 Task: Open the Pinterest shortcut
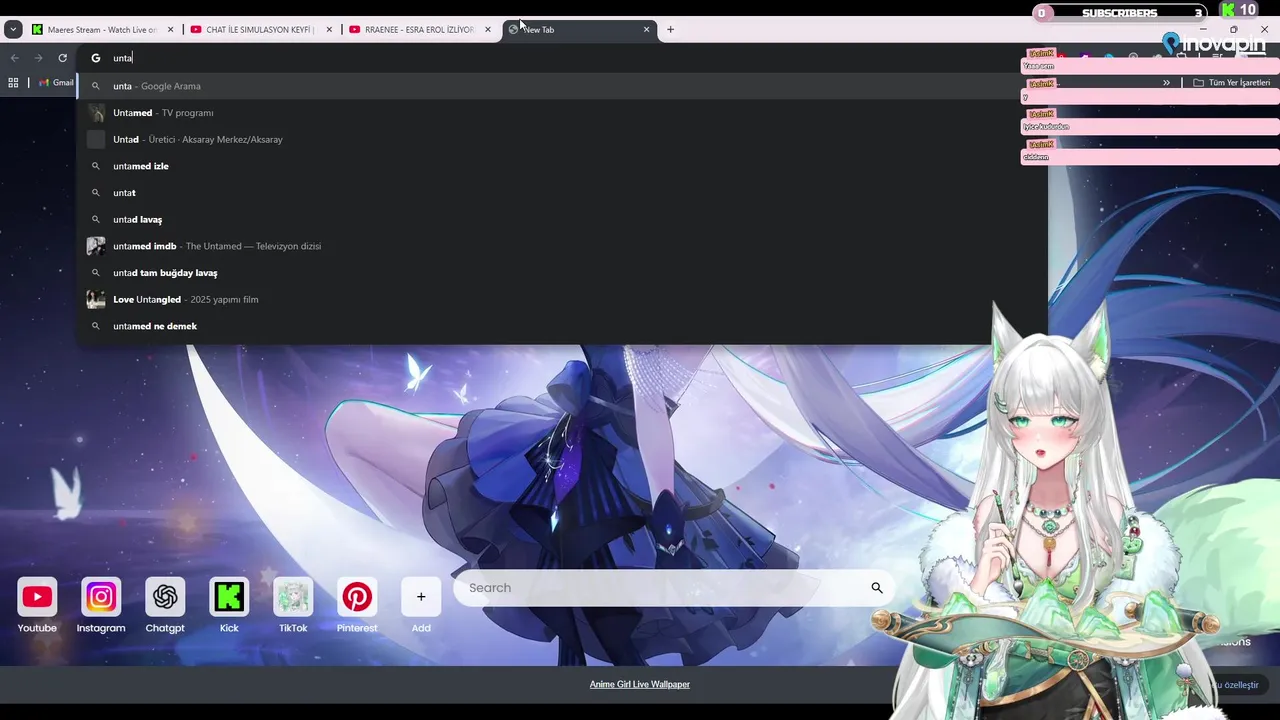point(357,605)
